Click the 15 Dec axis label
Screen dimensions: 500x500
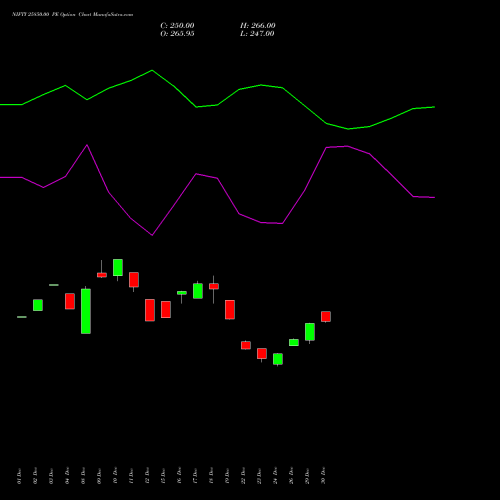click(x=163, y=476)
